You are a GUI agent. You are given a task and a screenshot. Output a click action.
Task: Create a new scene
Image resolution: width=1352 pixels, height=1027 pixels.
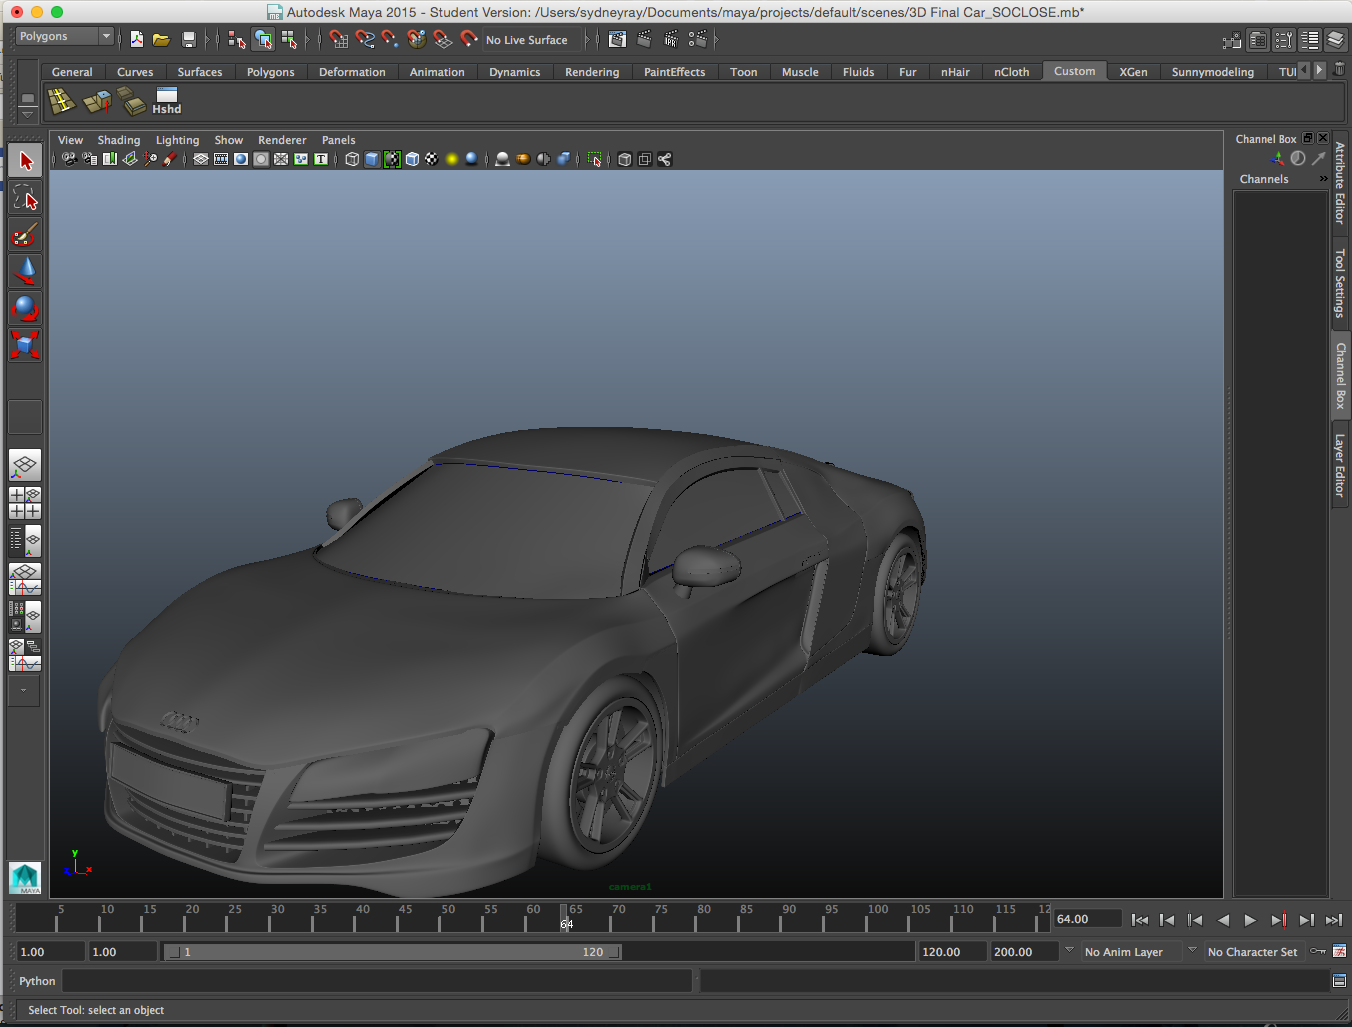[137, 39]
